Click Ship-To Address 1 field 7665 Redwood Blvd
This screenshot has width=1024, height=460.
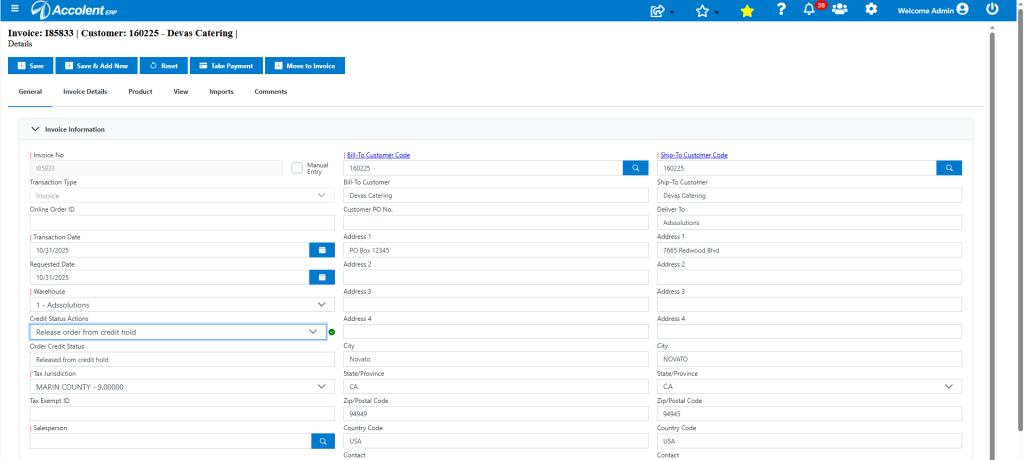coord(809,250)
